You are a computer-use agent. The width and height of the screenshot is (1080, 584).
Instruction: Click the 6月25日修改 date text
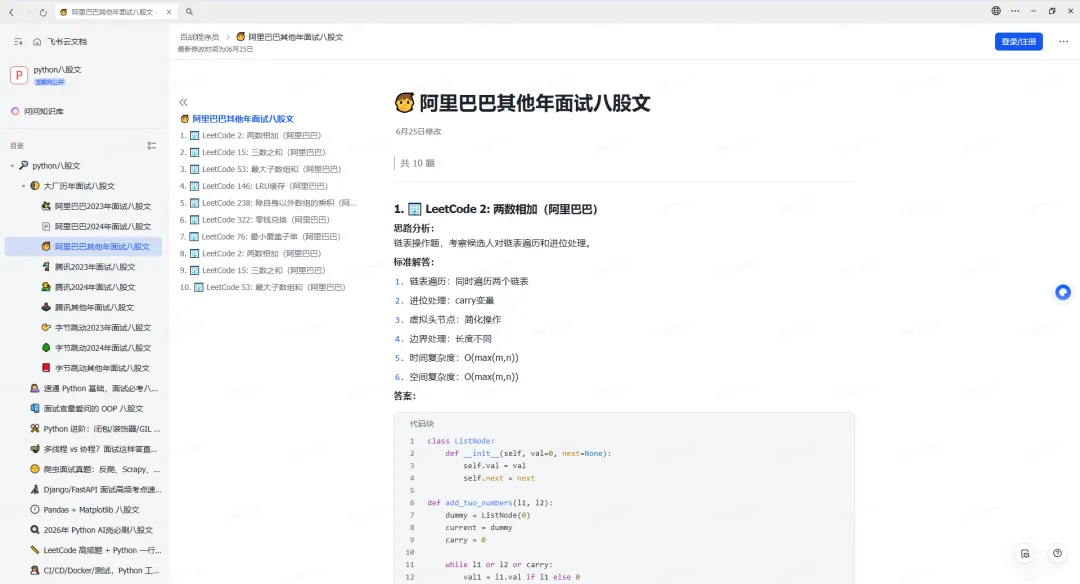pos(418,132)
